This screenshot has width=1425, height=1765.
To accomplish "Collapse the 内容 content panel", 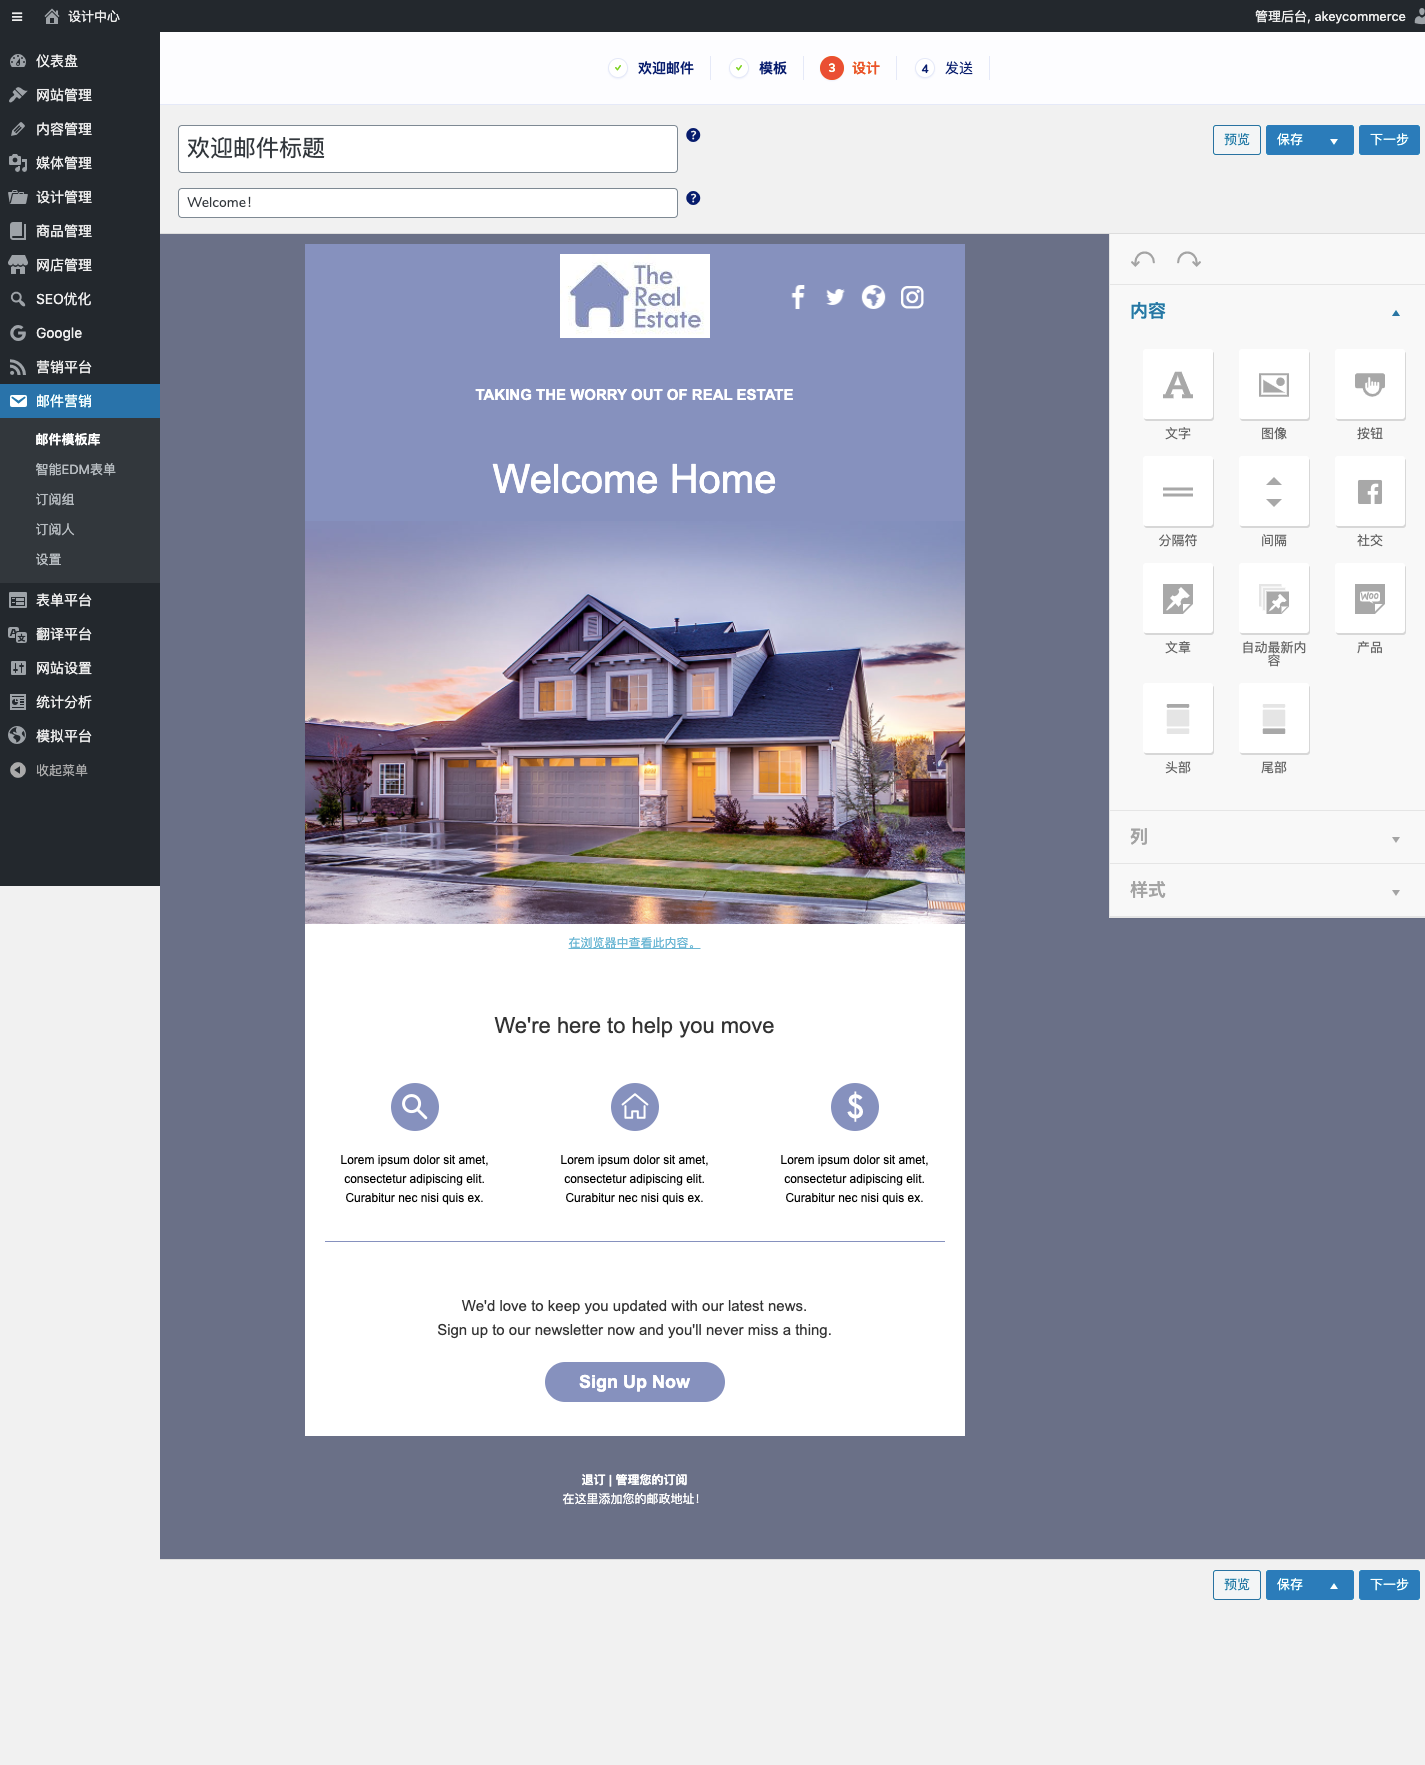I will coord(1396,313).
